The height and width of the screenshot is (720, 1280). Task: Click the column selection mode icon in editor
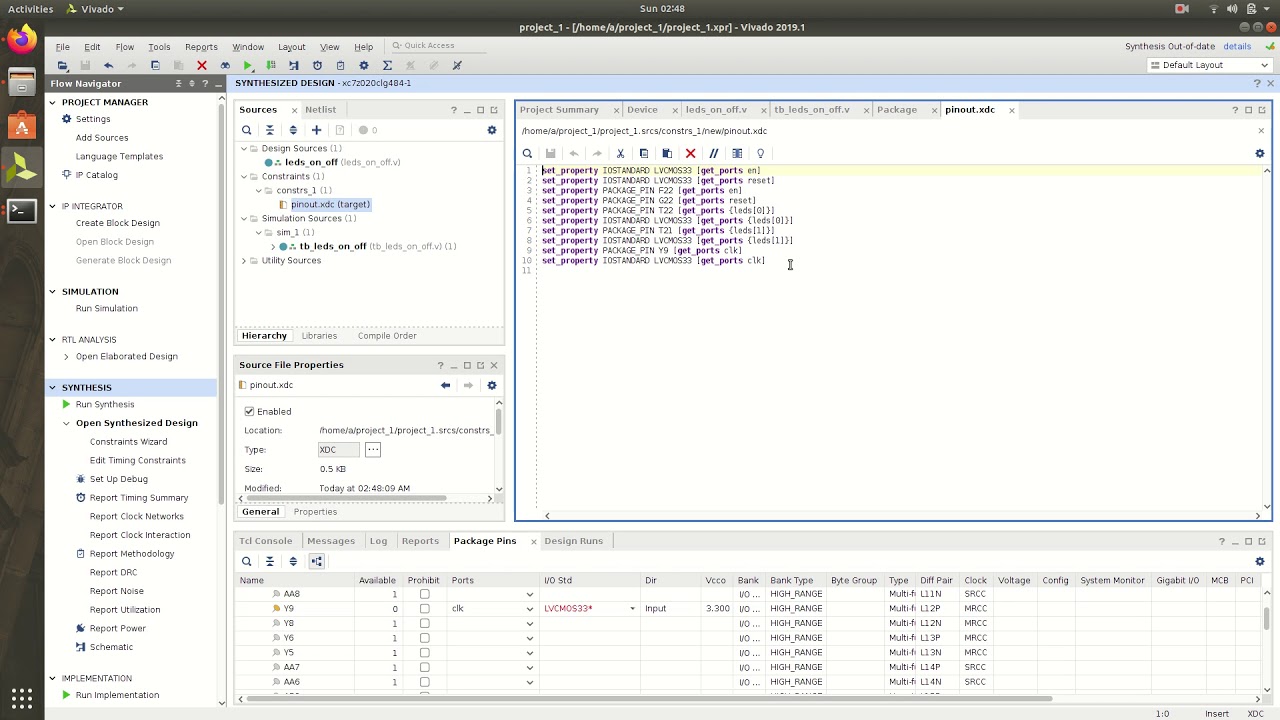(x=737, y=153)
